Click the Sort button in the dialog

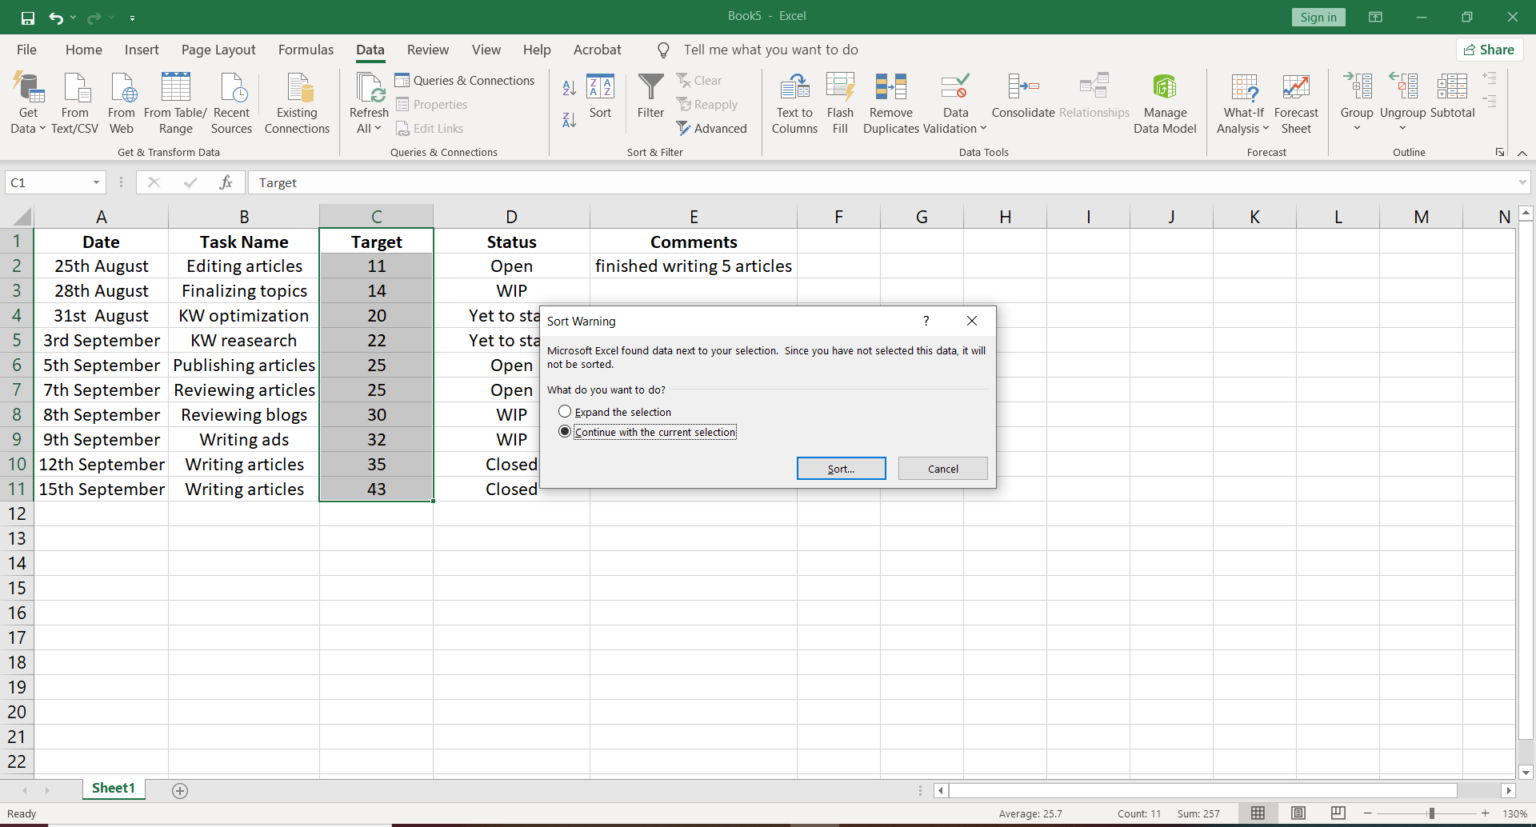click(841, 468)
